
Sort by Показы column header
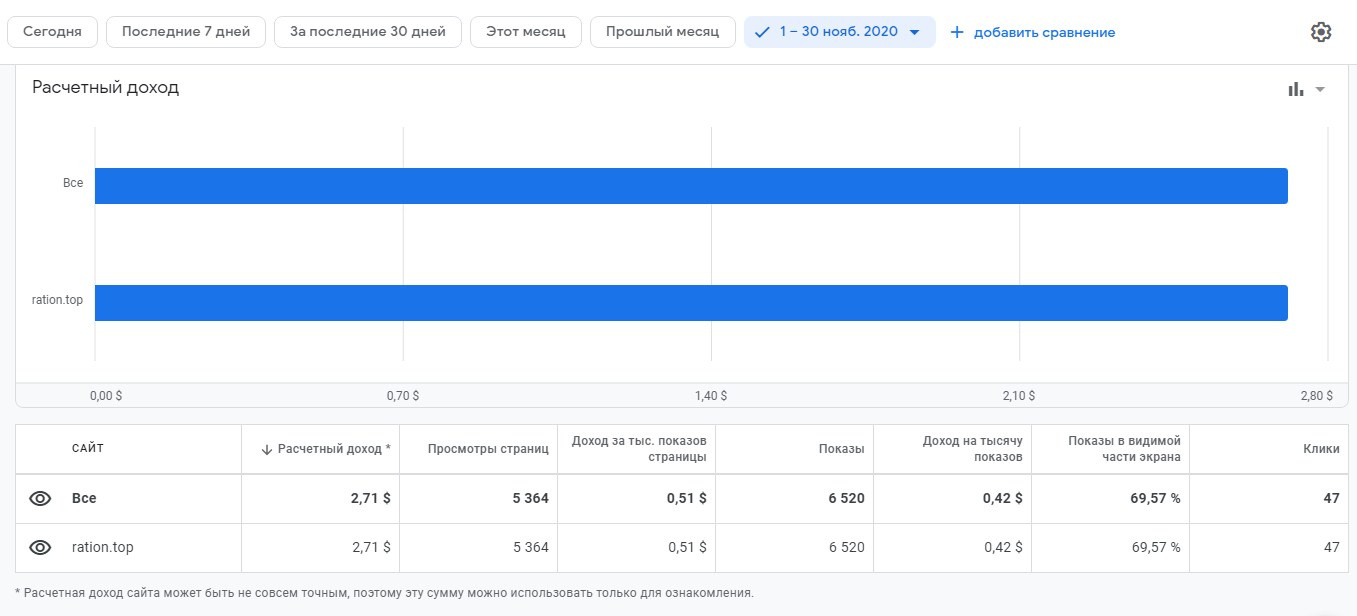click(841, 450)
